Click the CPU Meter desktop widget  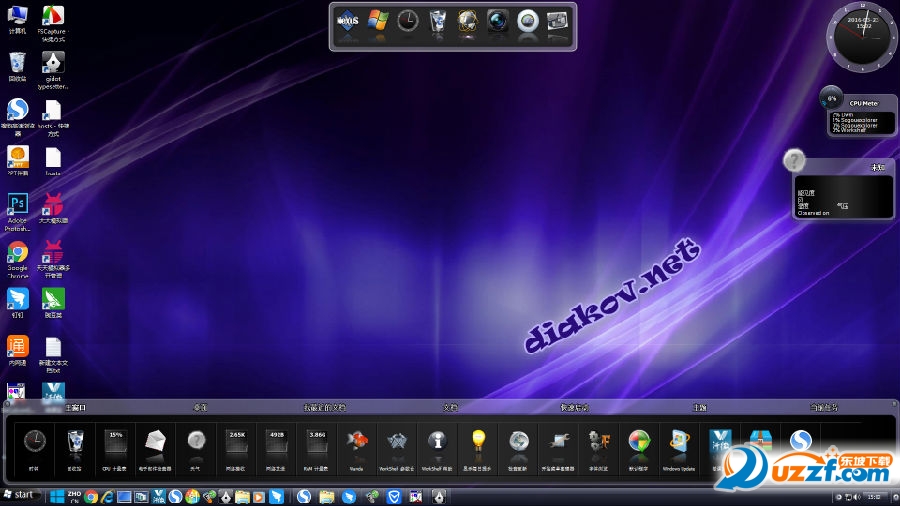859,112
